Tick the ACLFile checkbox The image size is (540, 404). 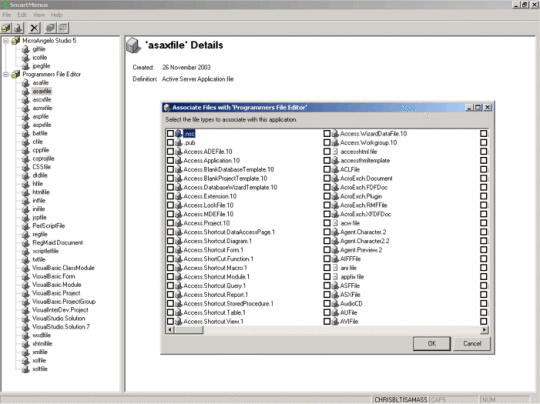point(327,169)
